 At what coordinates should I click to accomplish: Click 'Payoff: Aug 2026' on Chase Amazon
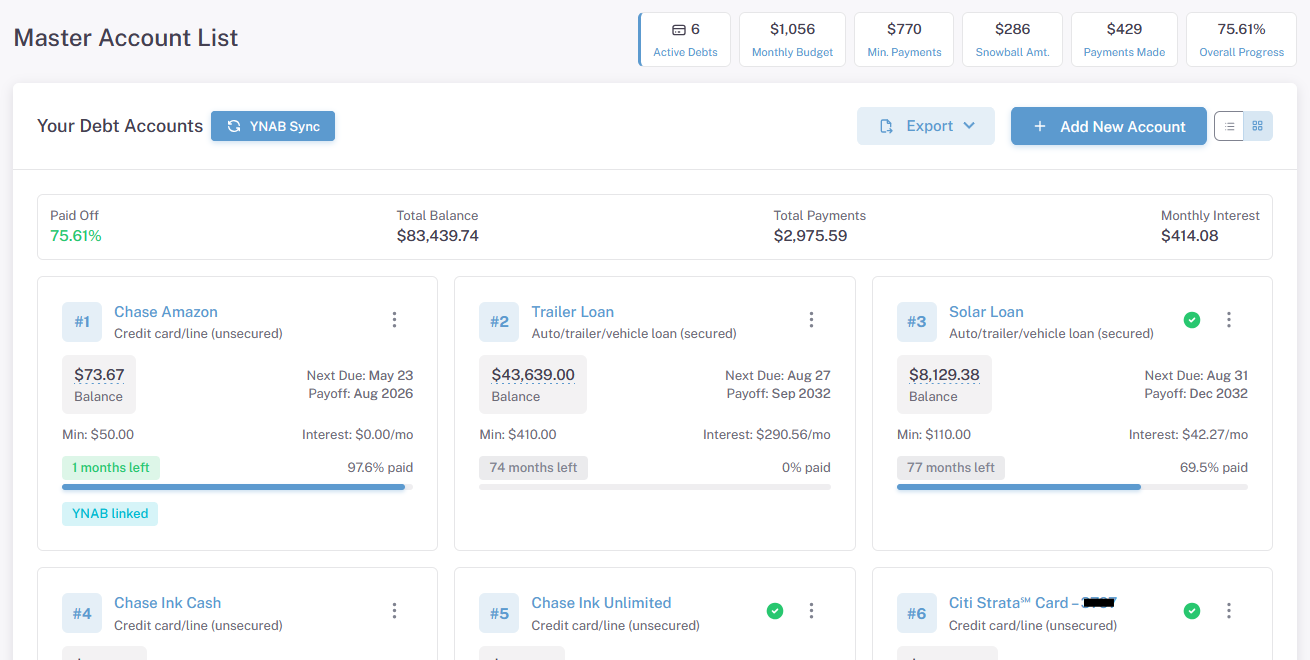click(360, 394)
